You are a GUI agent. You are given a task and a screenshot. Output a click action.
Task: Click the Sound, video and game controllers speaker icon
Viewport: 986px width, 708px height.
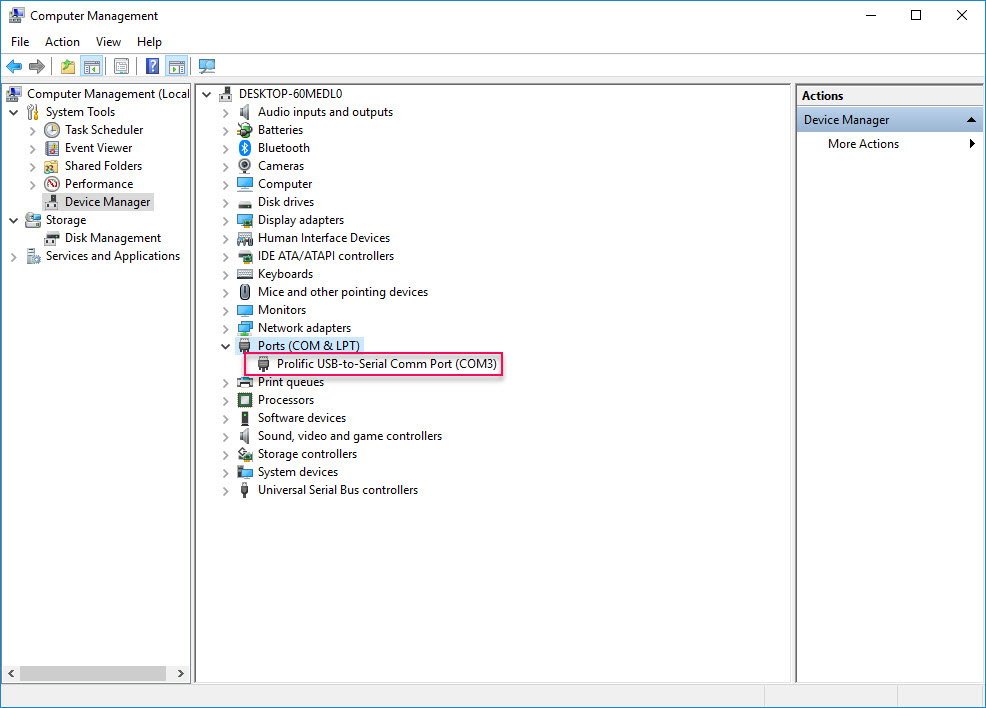pyautogui.click(x=245, y=436)
